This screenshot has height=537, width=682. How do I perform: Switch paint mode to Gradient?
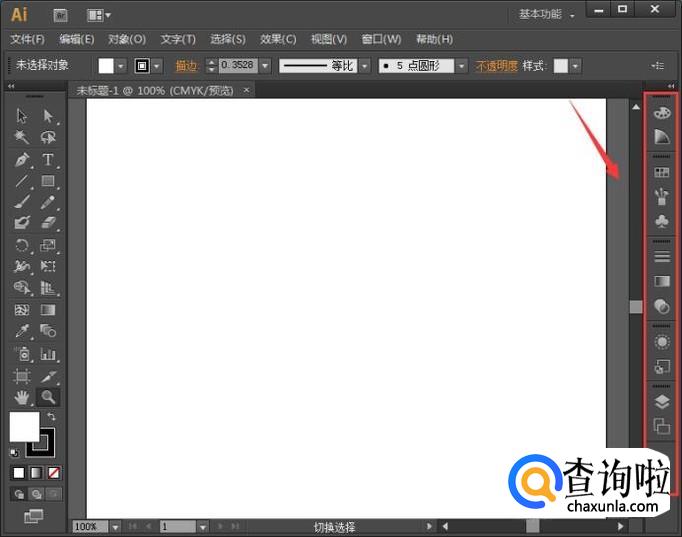36,472
